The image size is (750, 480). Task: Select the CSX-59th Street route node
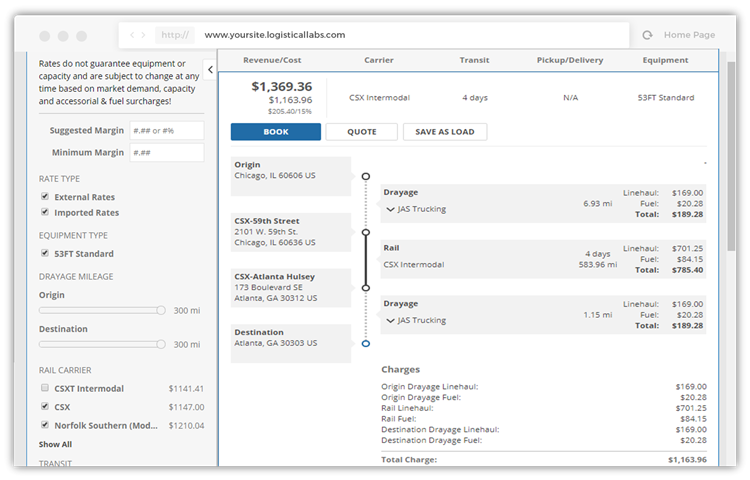click(366, 232)
